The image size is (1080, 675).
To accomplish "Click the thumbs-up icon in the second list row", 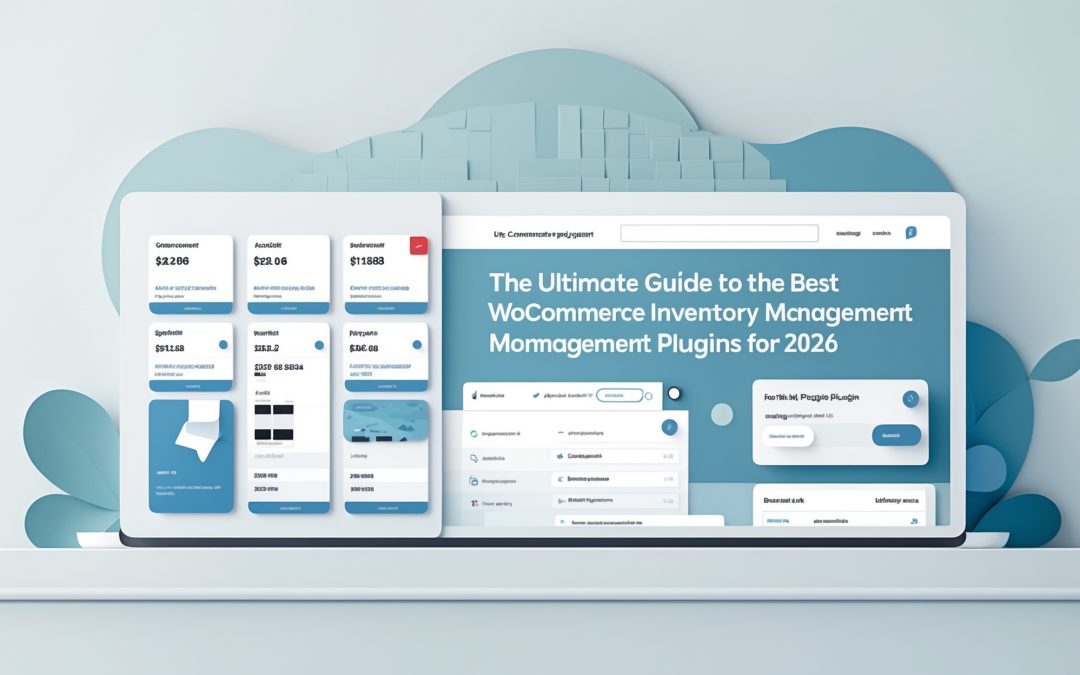I will 560,456.
